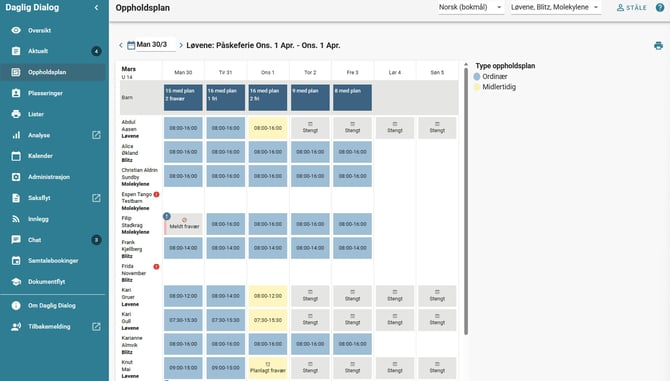Click the external link icon beside Analyse
Image resolution: width=670 pixels, height=381 pixels.
point(97,135)
